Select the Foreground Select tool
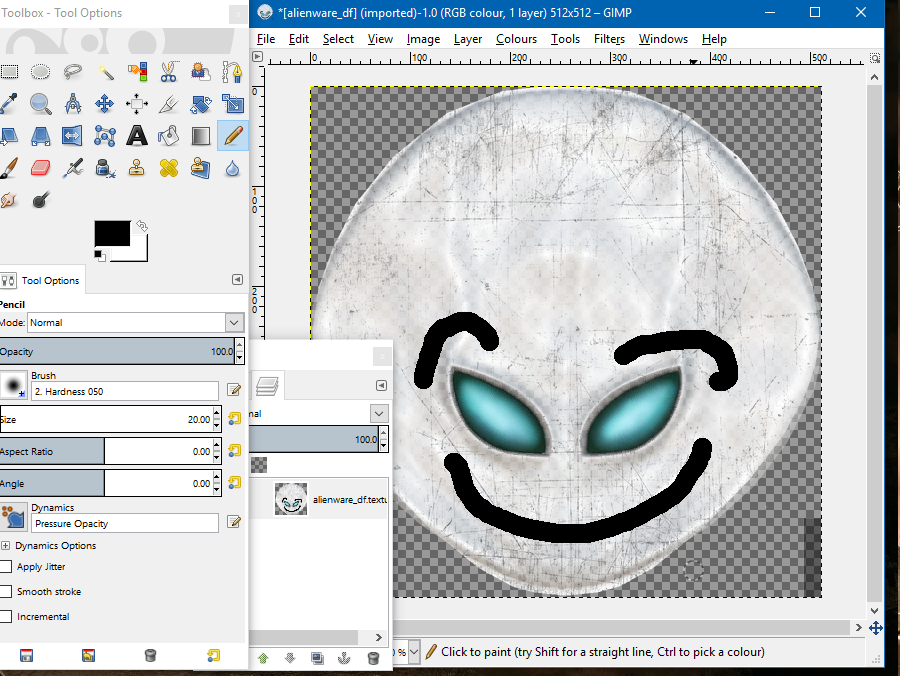 [x=200, y=72]
